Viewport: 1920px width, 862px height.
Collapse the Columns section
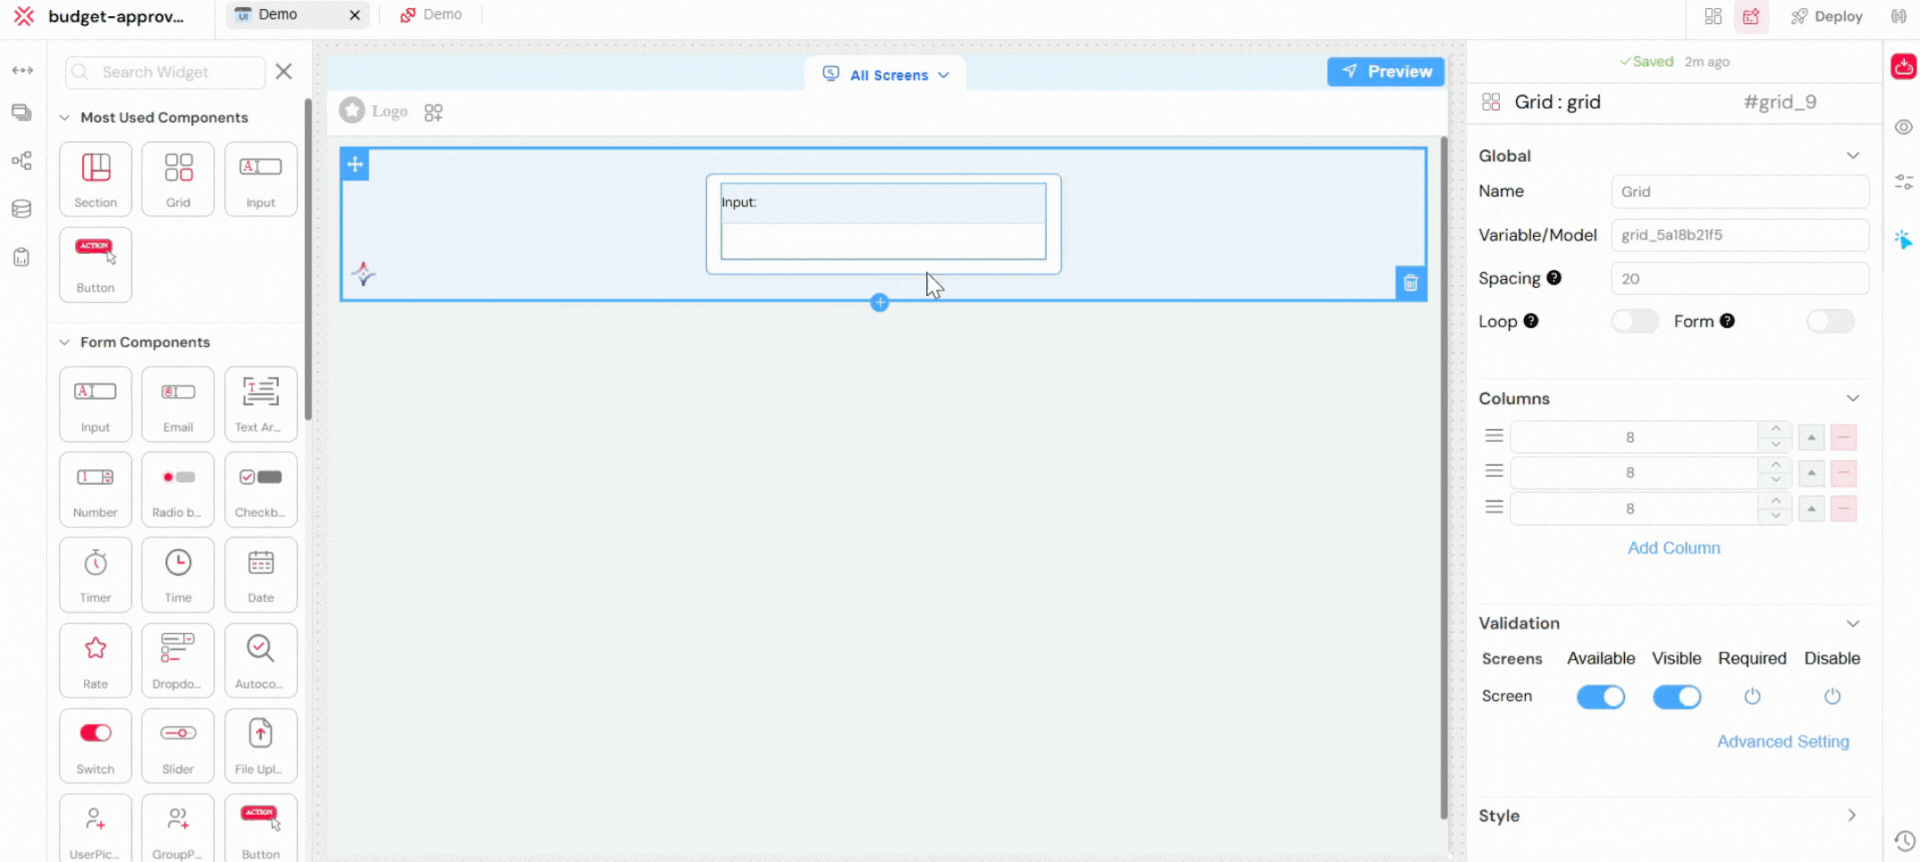click(1852, 398)
